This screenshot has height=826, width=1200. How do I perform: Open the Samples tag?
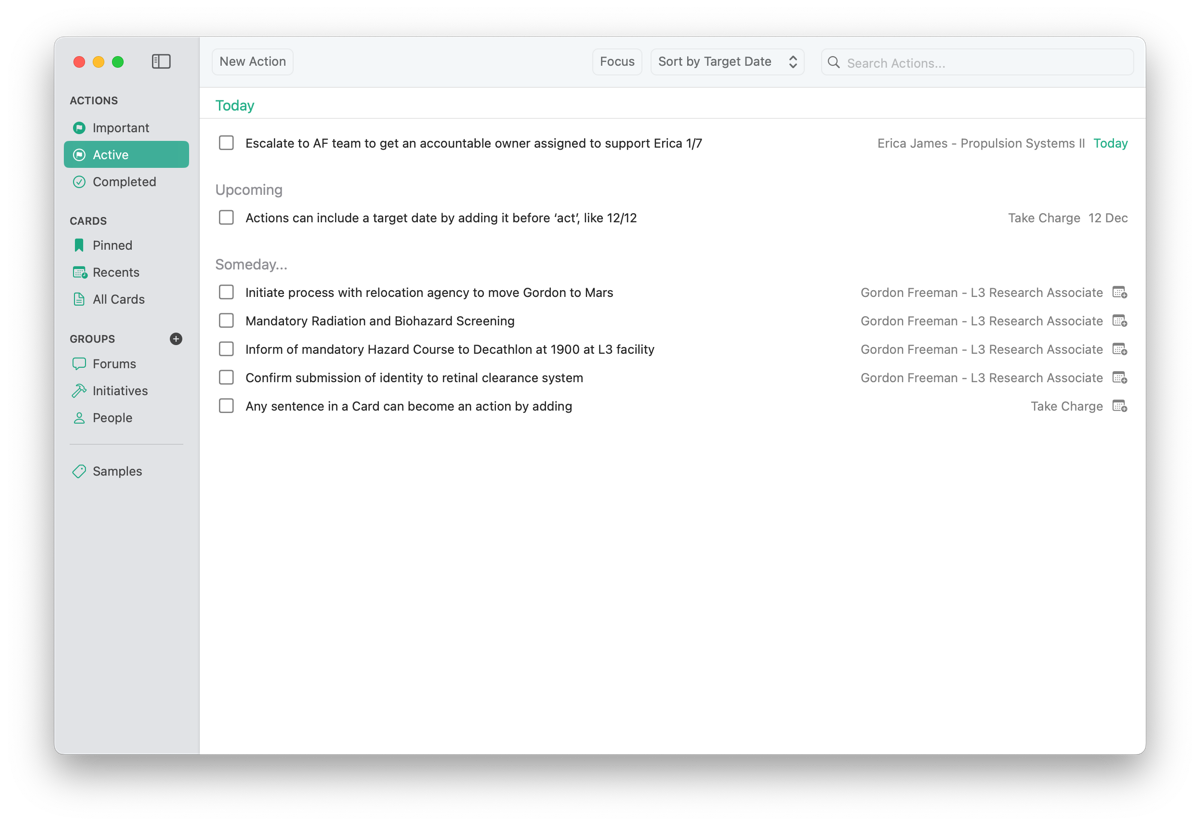(x=126, y=471)
